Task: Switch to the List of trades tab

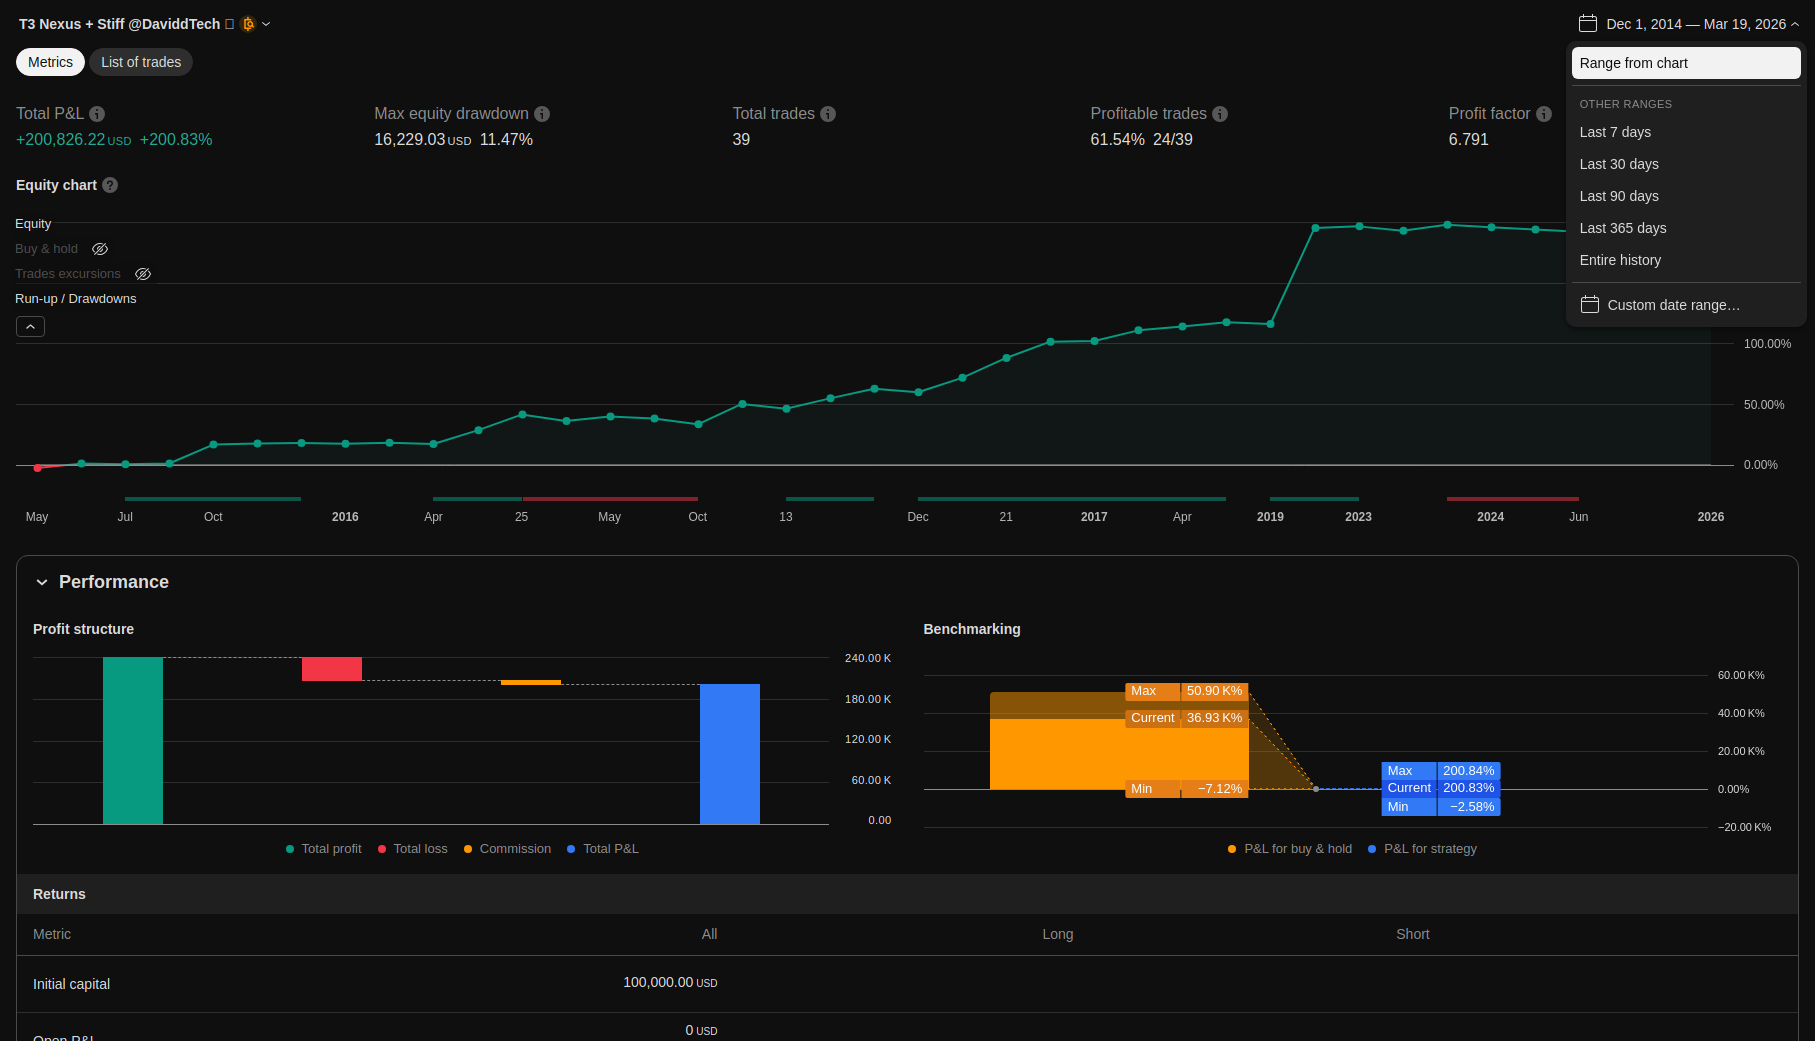Action: click(x=141, y=62)
